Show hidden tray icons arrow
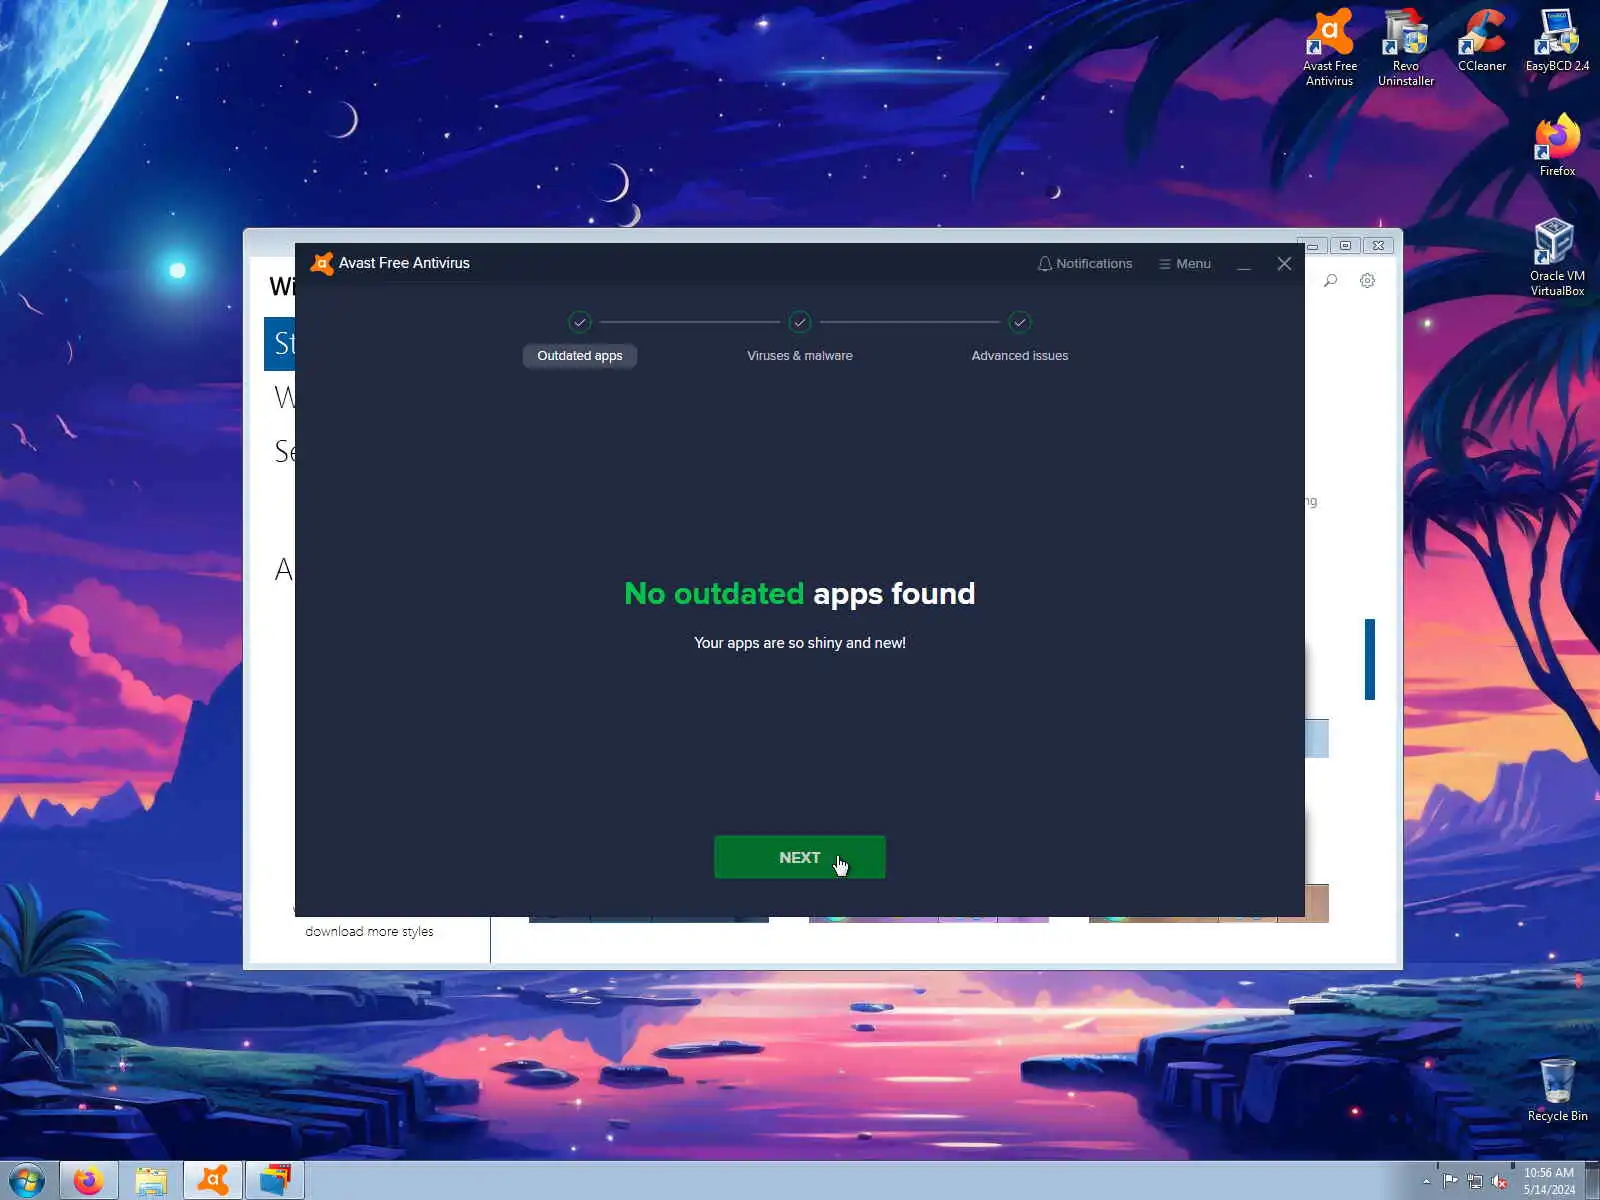This screenshot has height=1200, width=1600. (x=1426, y=1181)
